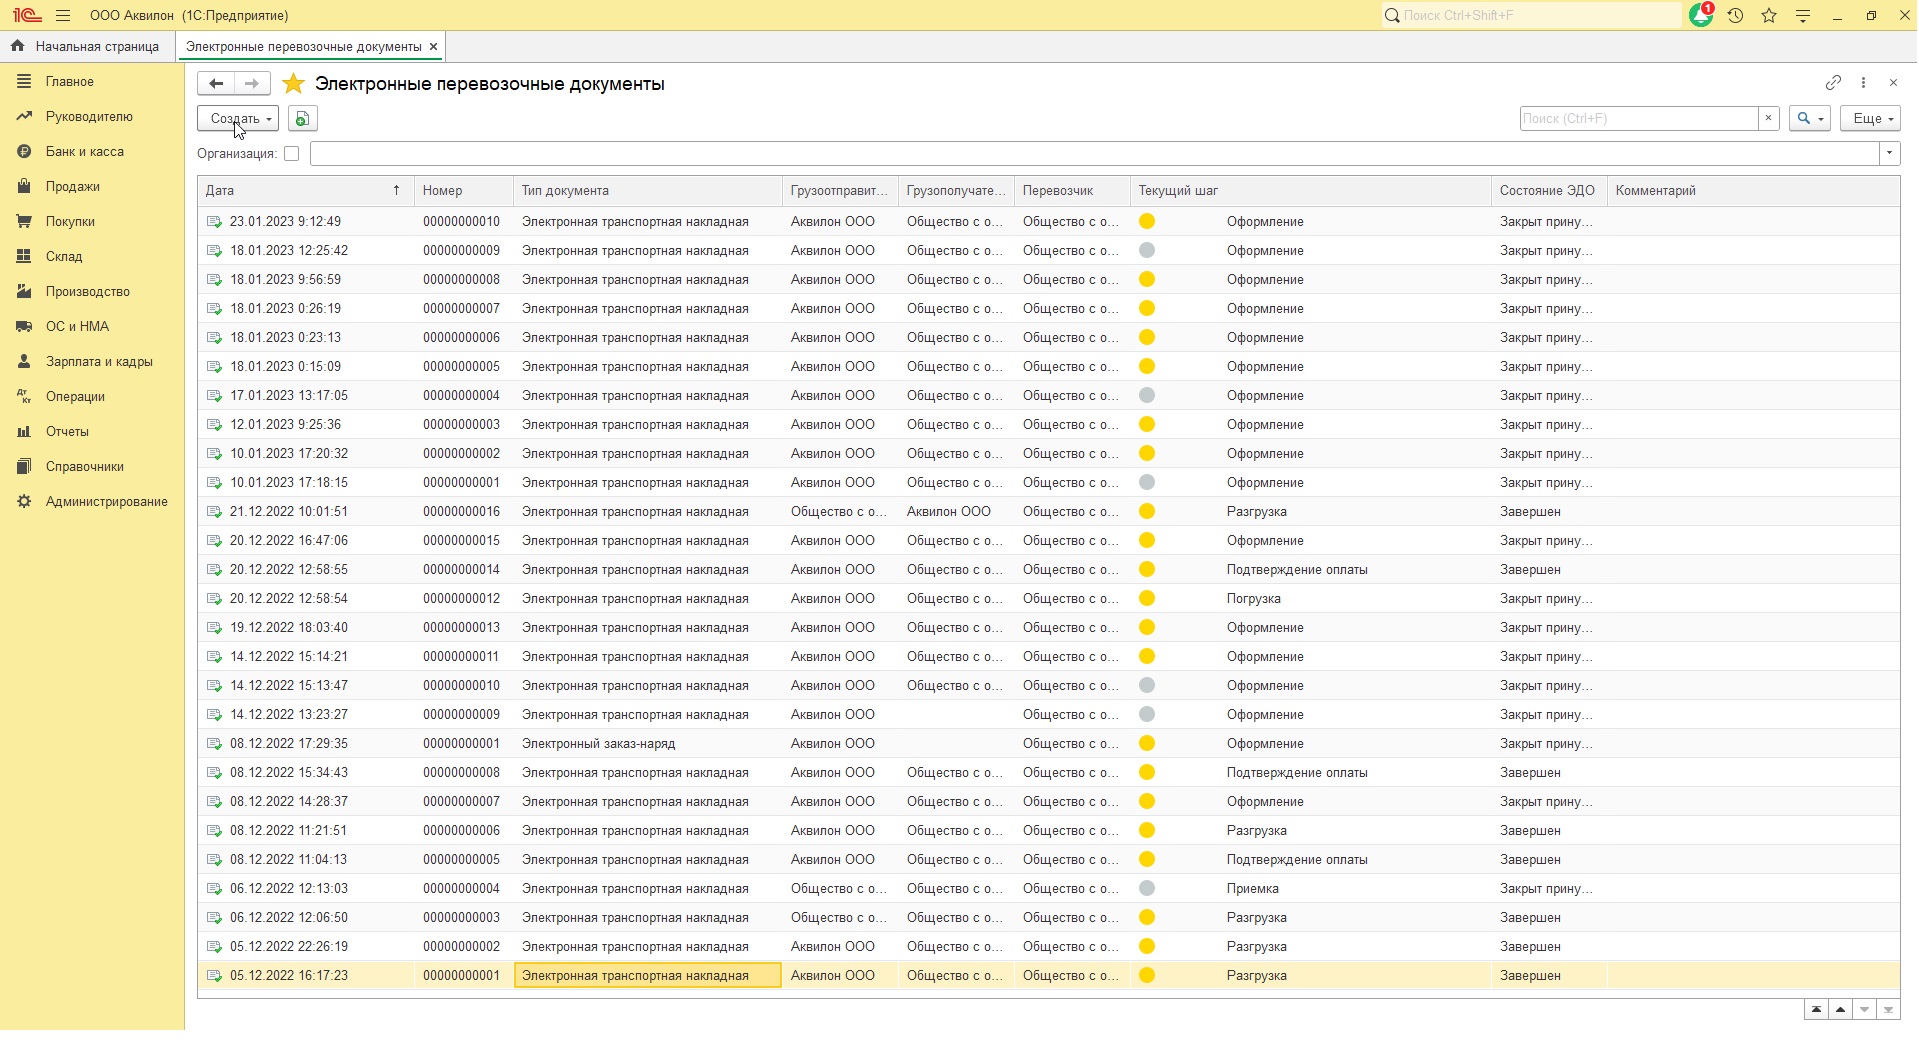Jump to first row with top arrow
This screenshot has width=1919, height=1063.
1816,1010
